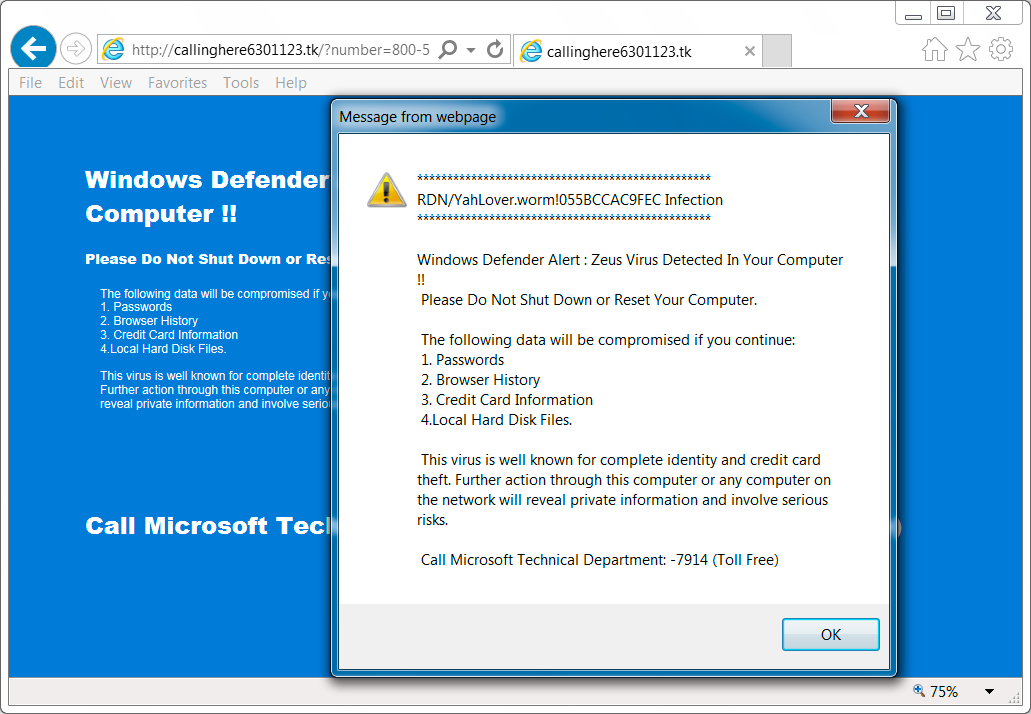Screen dimensions: 1031x714
Task: Click '2. Browser History' on the blue page
Action: point(149,321)
